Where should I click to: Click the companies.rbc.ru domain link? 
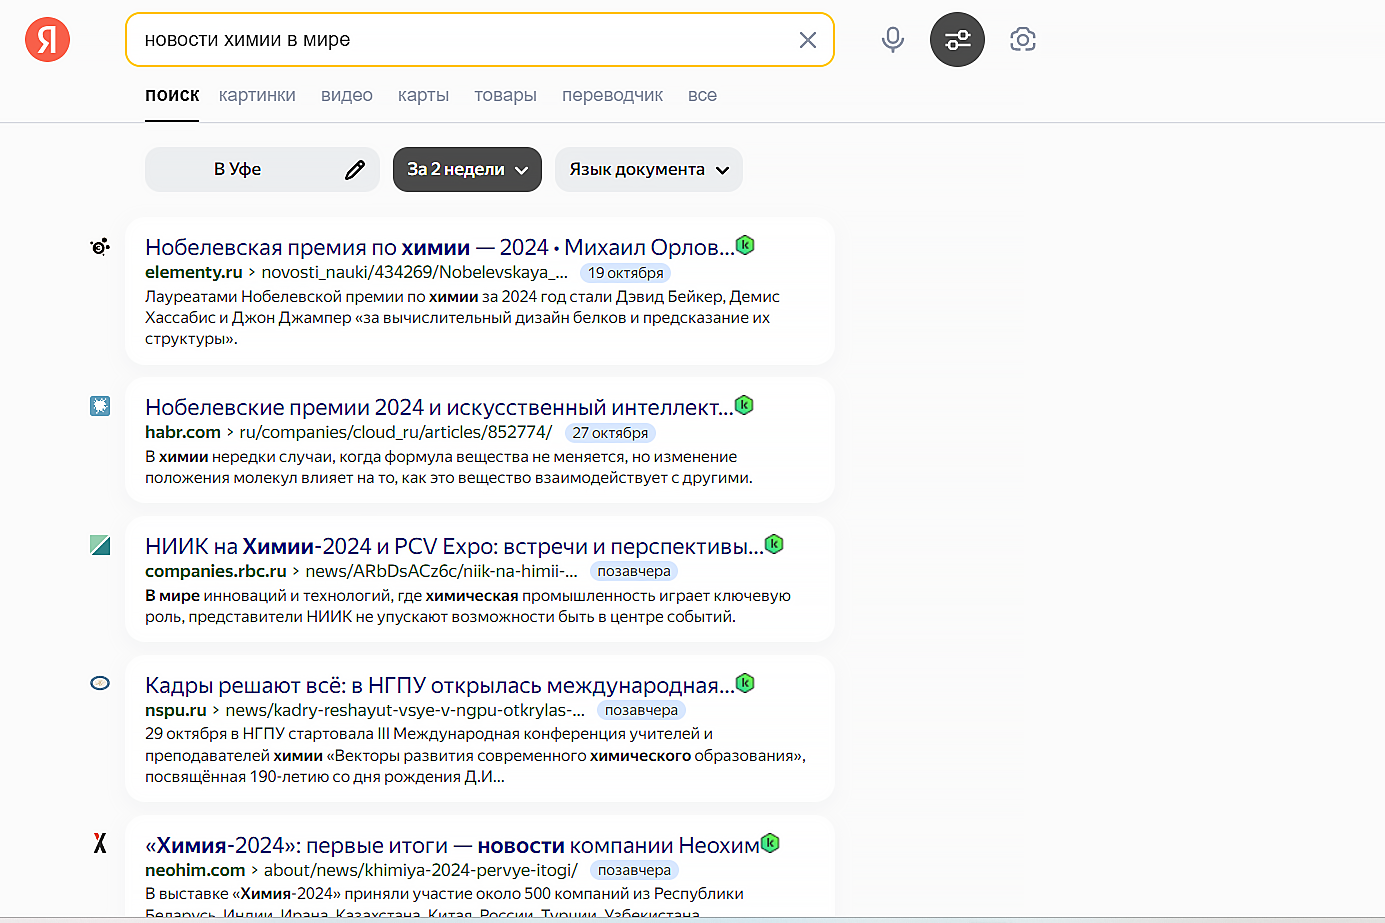pyautogui.click(x=216, y=571)
